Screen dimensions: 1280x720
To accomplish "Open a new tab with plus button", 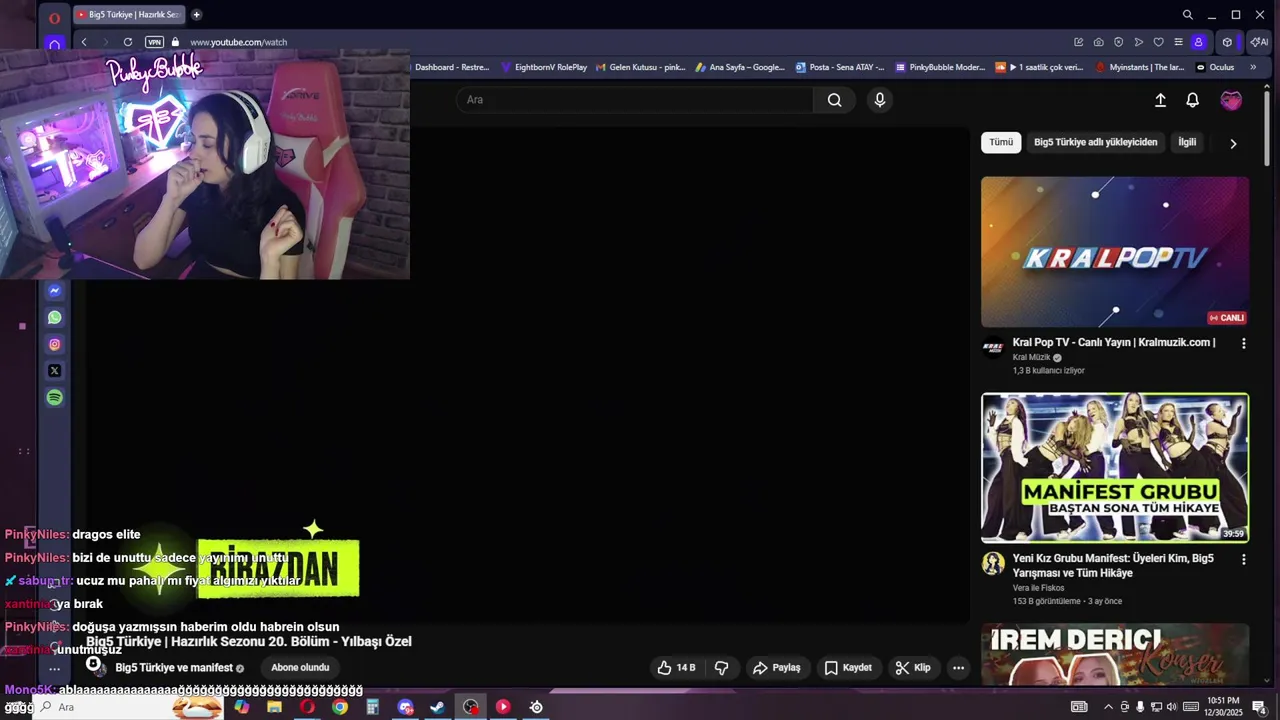I will point(196,15).
